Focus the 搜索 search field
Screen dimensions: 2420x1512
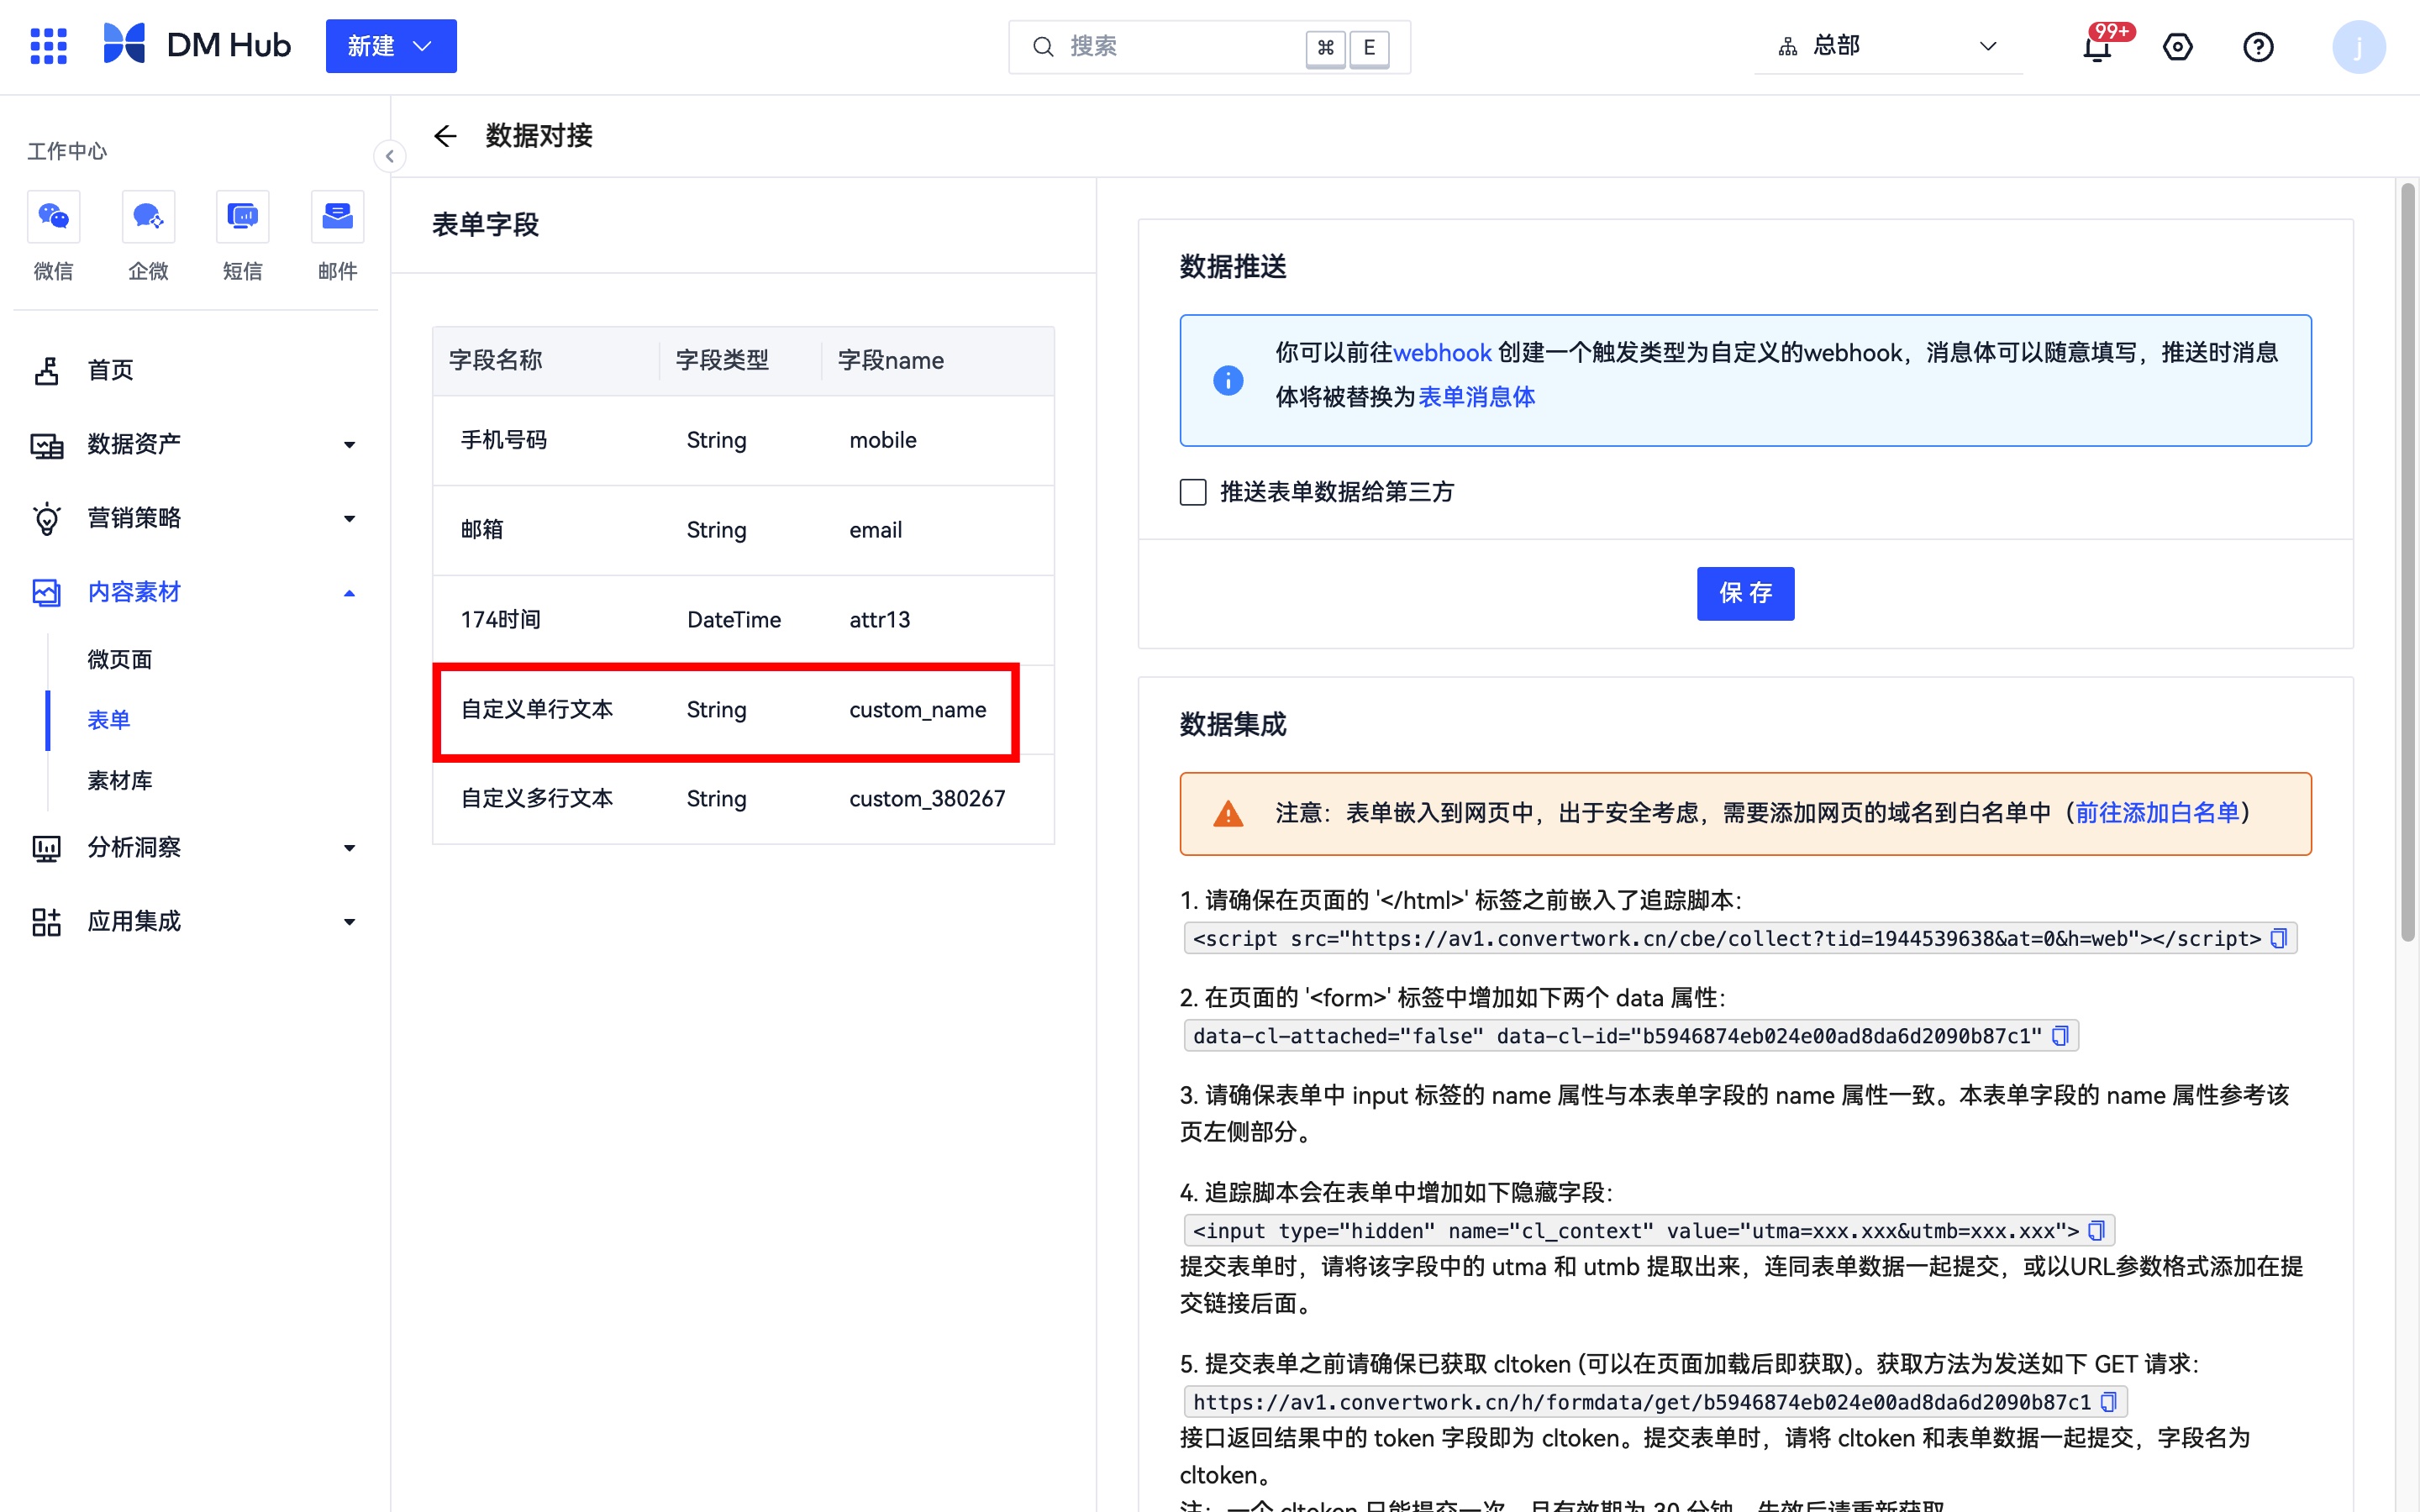(1209, 46)
